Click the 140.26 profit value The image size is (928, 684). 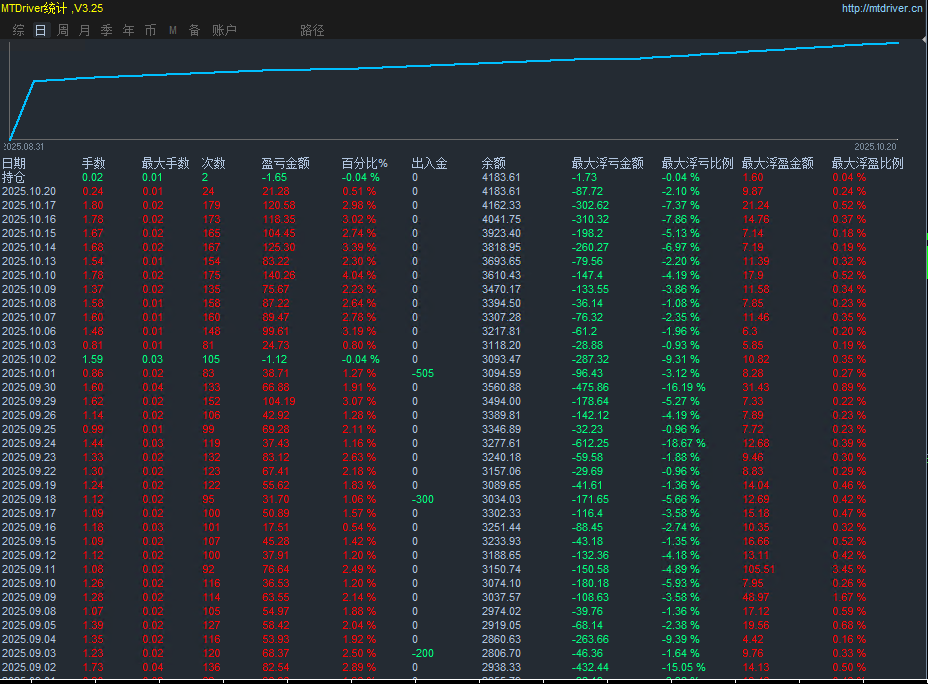(x=279, y=275)
